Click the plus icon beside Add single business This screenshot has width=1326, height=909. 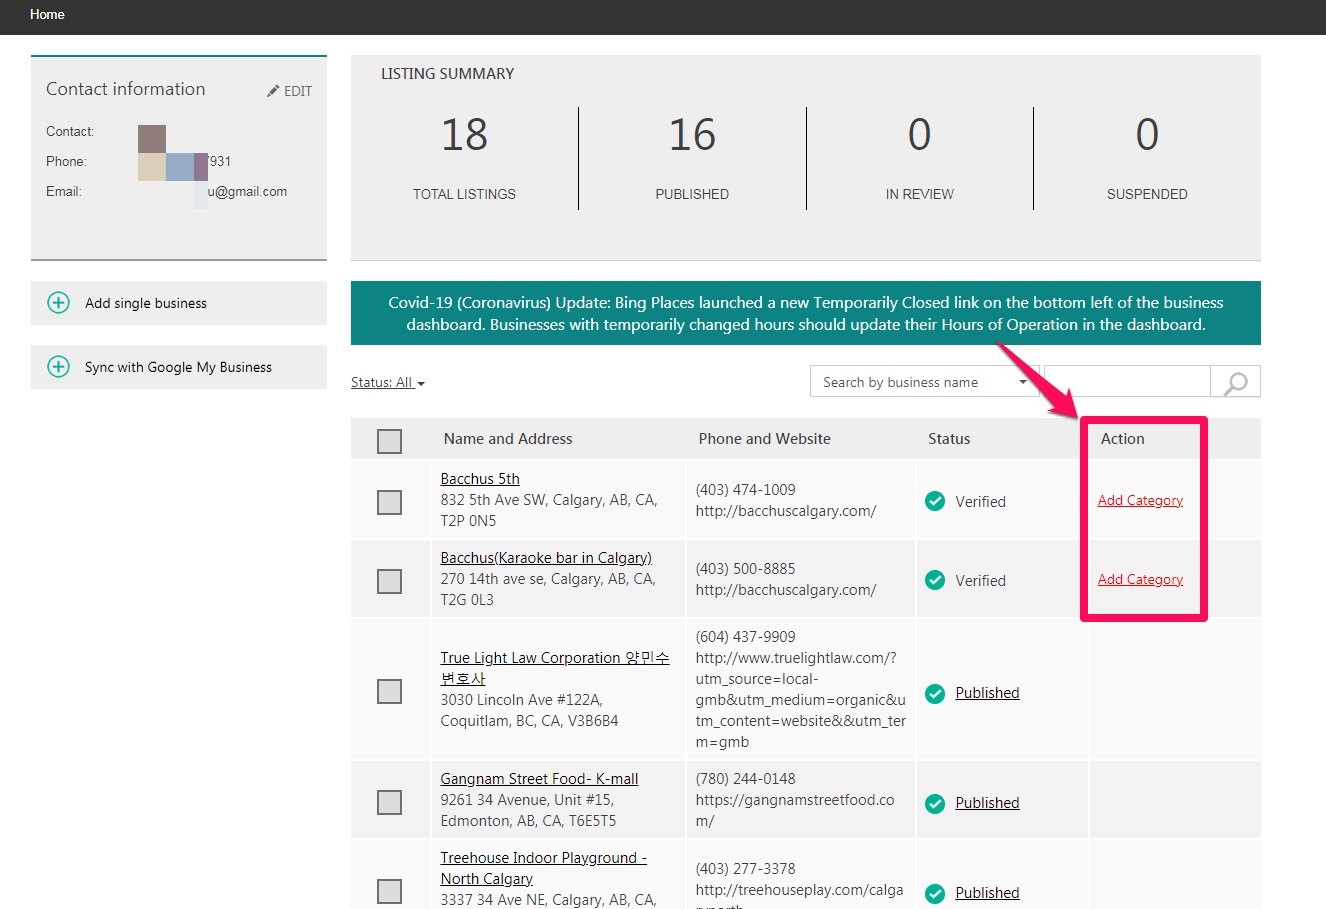59,303
